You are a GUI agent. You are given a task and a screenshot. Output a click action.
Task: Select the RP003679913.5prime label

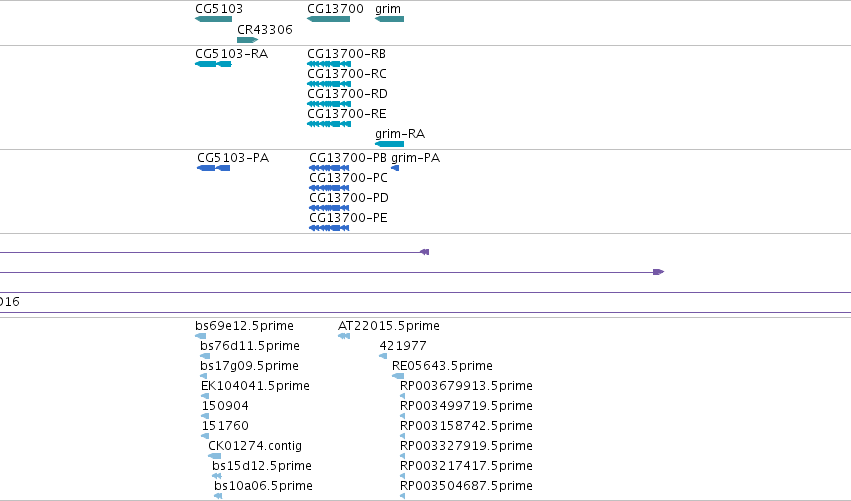click(466, 386)
